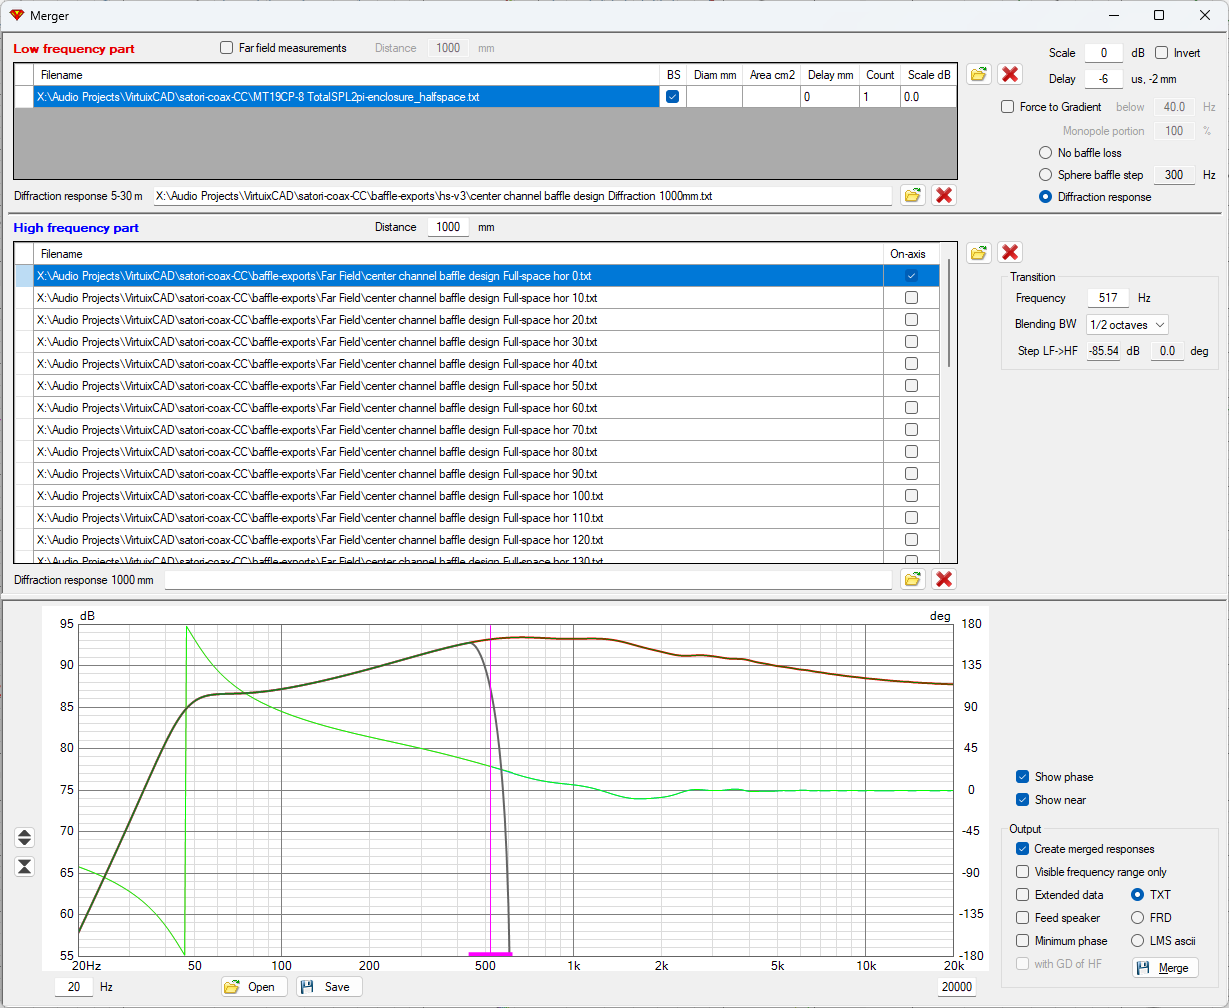Click the Open button below chart

pyautogui.click(x=254, y=987)
